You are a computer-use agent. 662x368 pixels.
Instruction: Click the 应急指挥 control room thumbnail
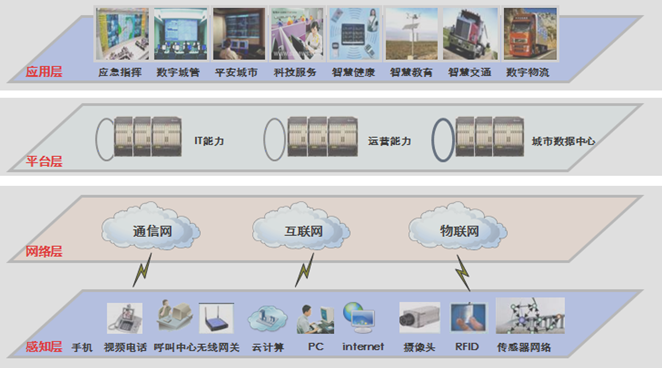122,34
